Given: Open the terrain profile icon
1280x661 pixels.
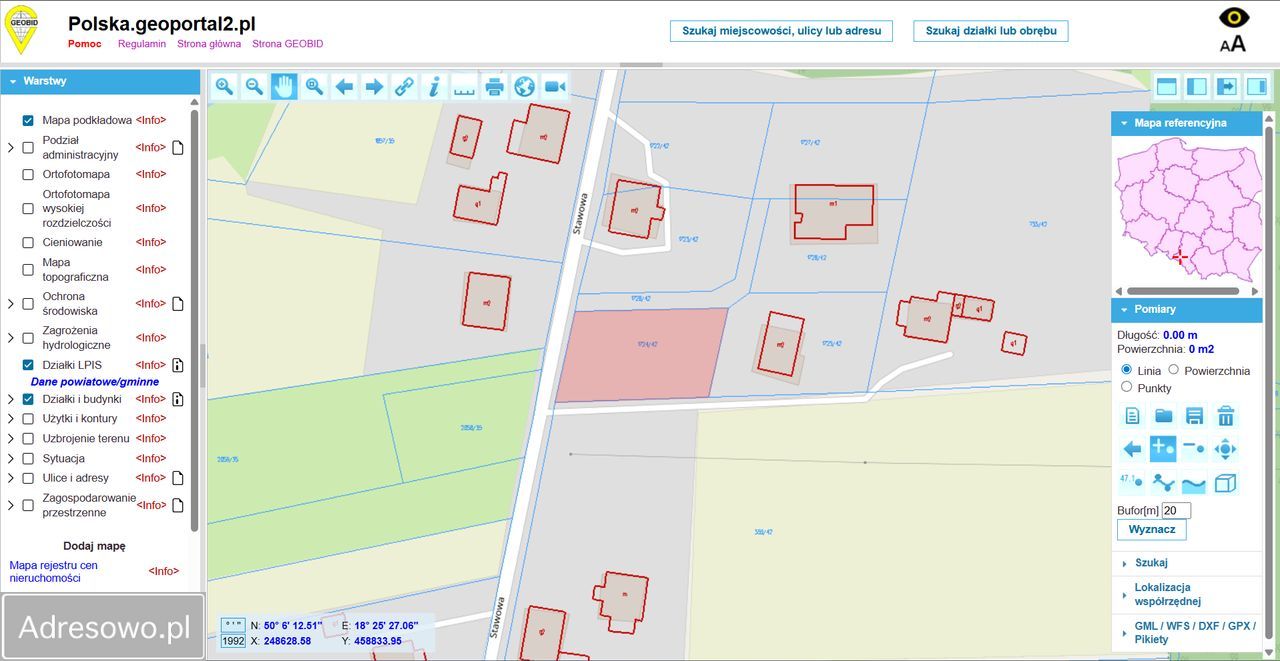Looking at the screenshot, I should [x=1194, y=483].
